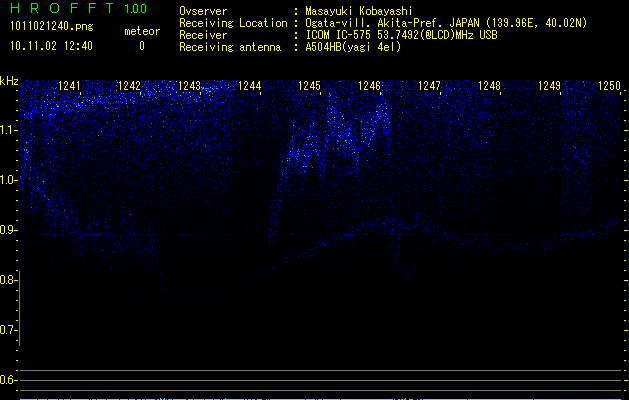Click the Ovserver field label

coord(203,11)
